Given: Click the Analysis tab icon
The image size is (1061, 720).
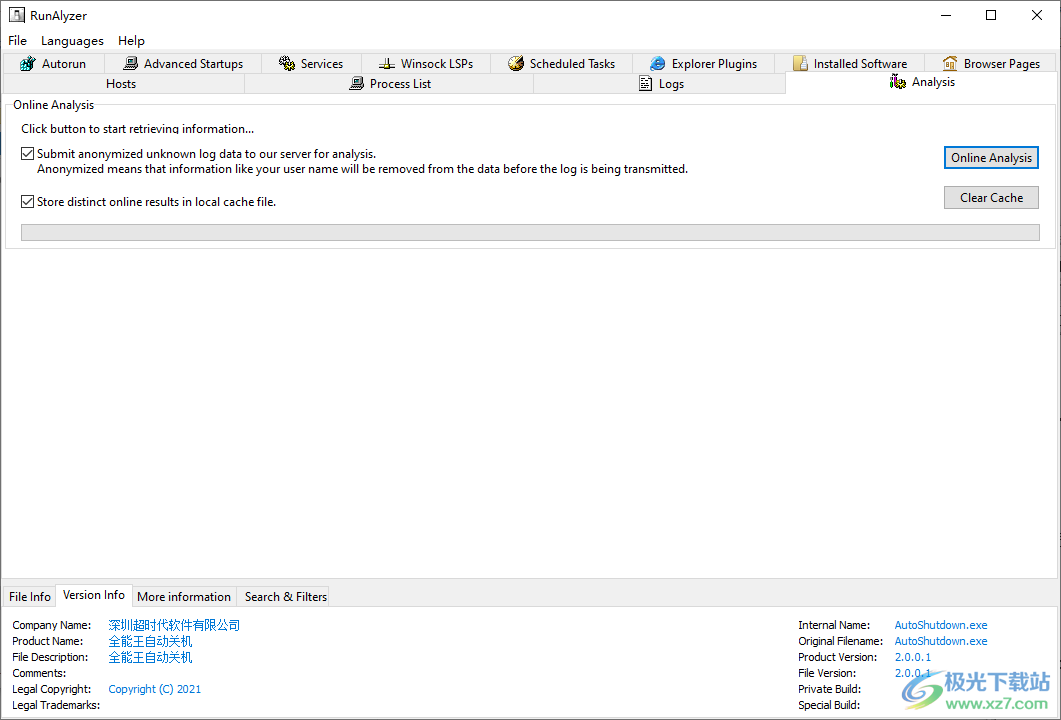Looking at the screenshot, I should click(898, 82).
